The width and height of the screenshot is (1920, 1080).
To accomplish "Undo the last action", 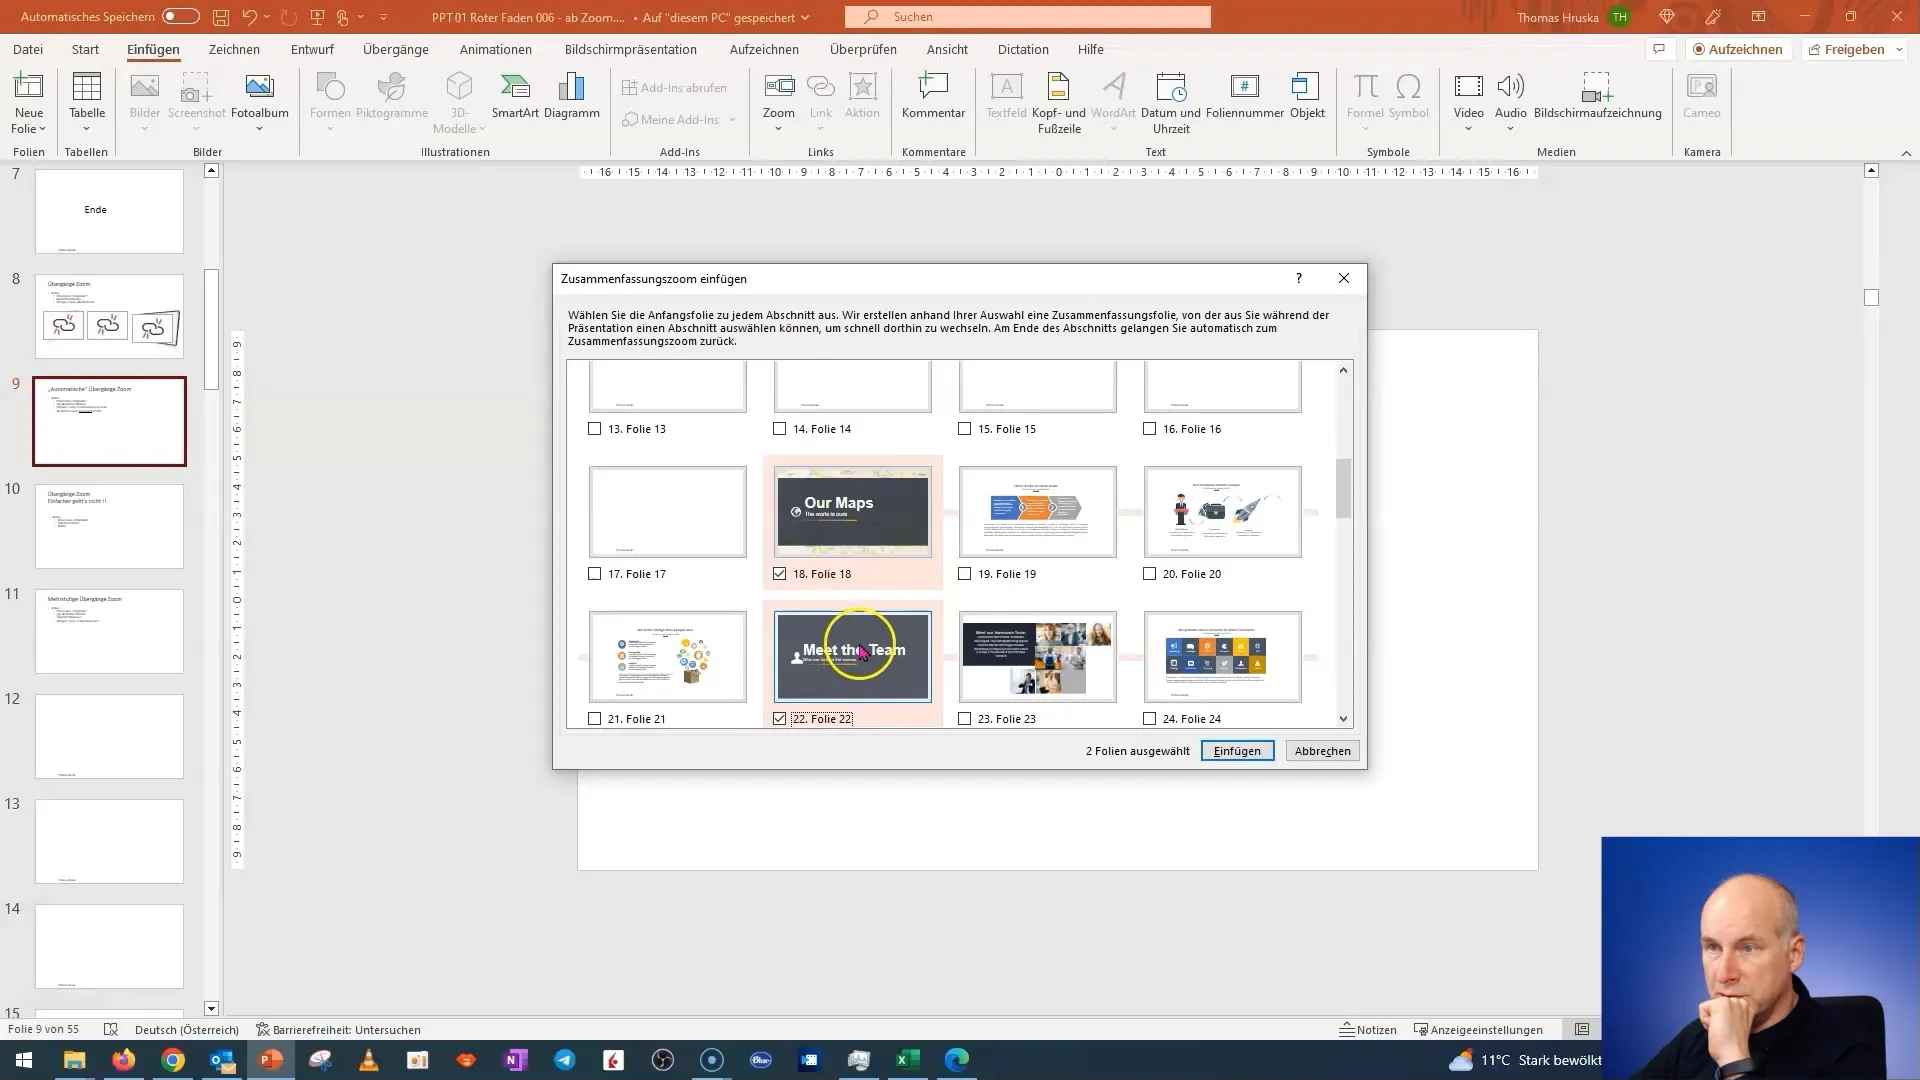I will click(x=250, y=17).
